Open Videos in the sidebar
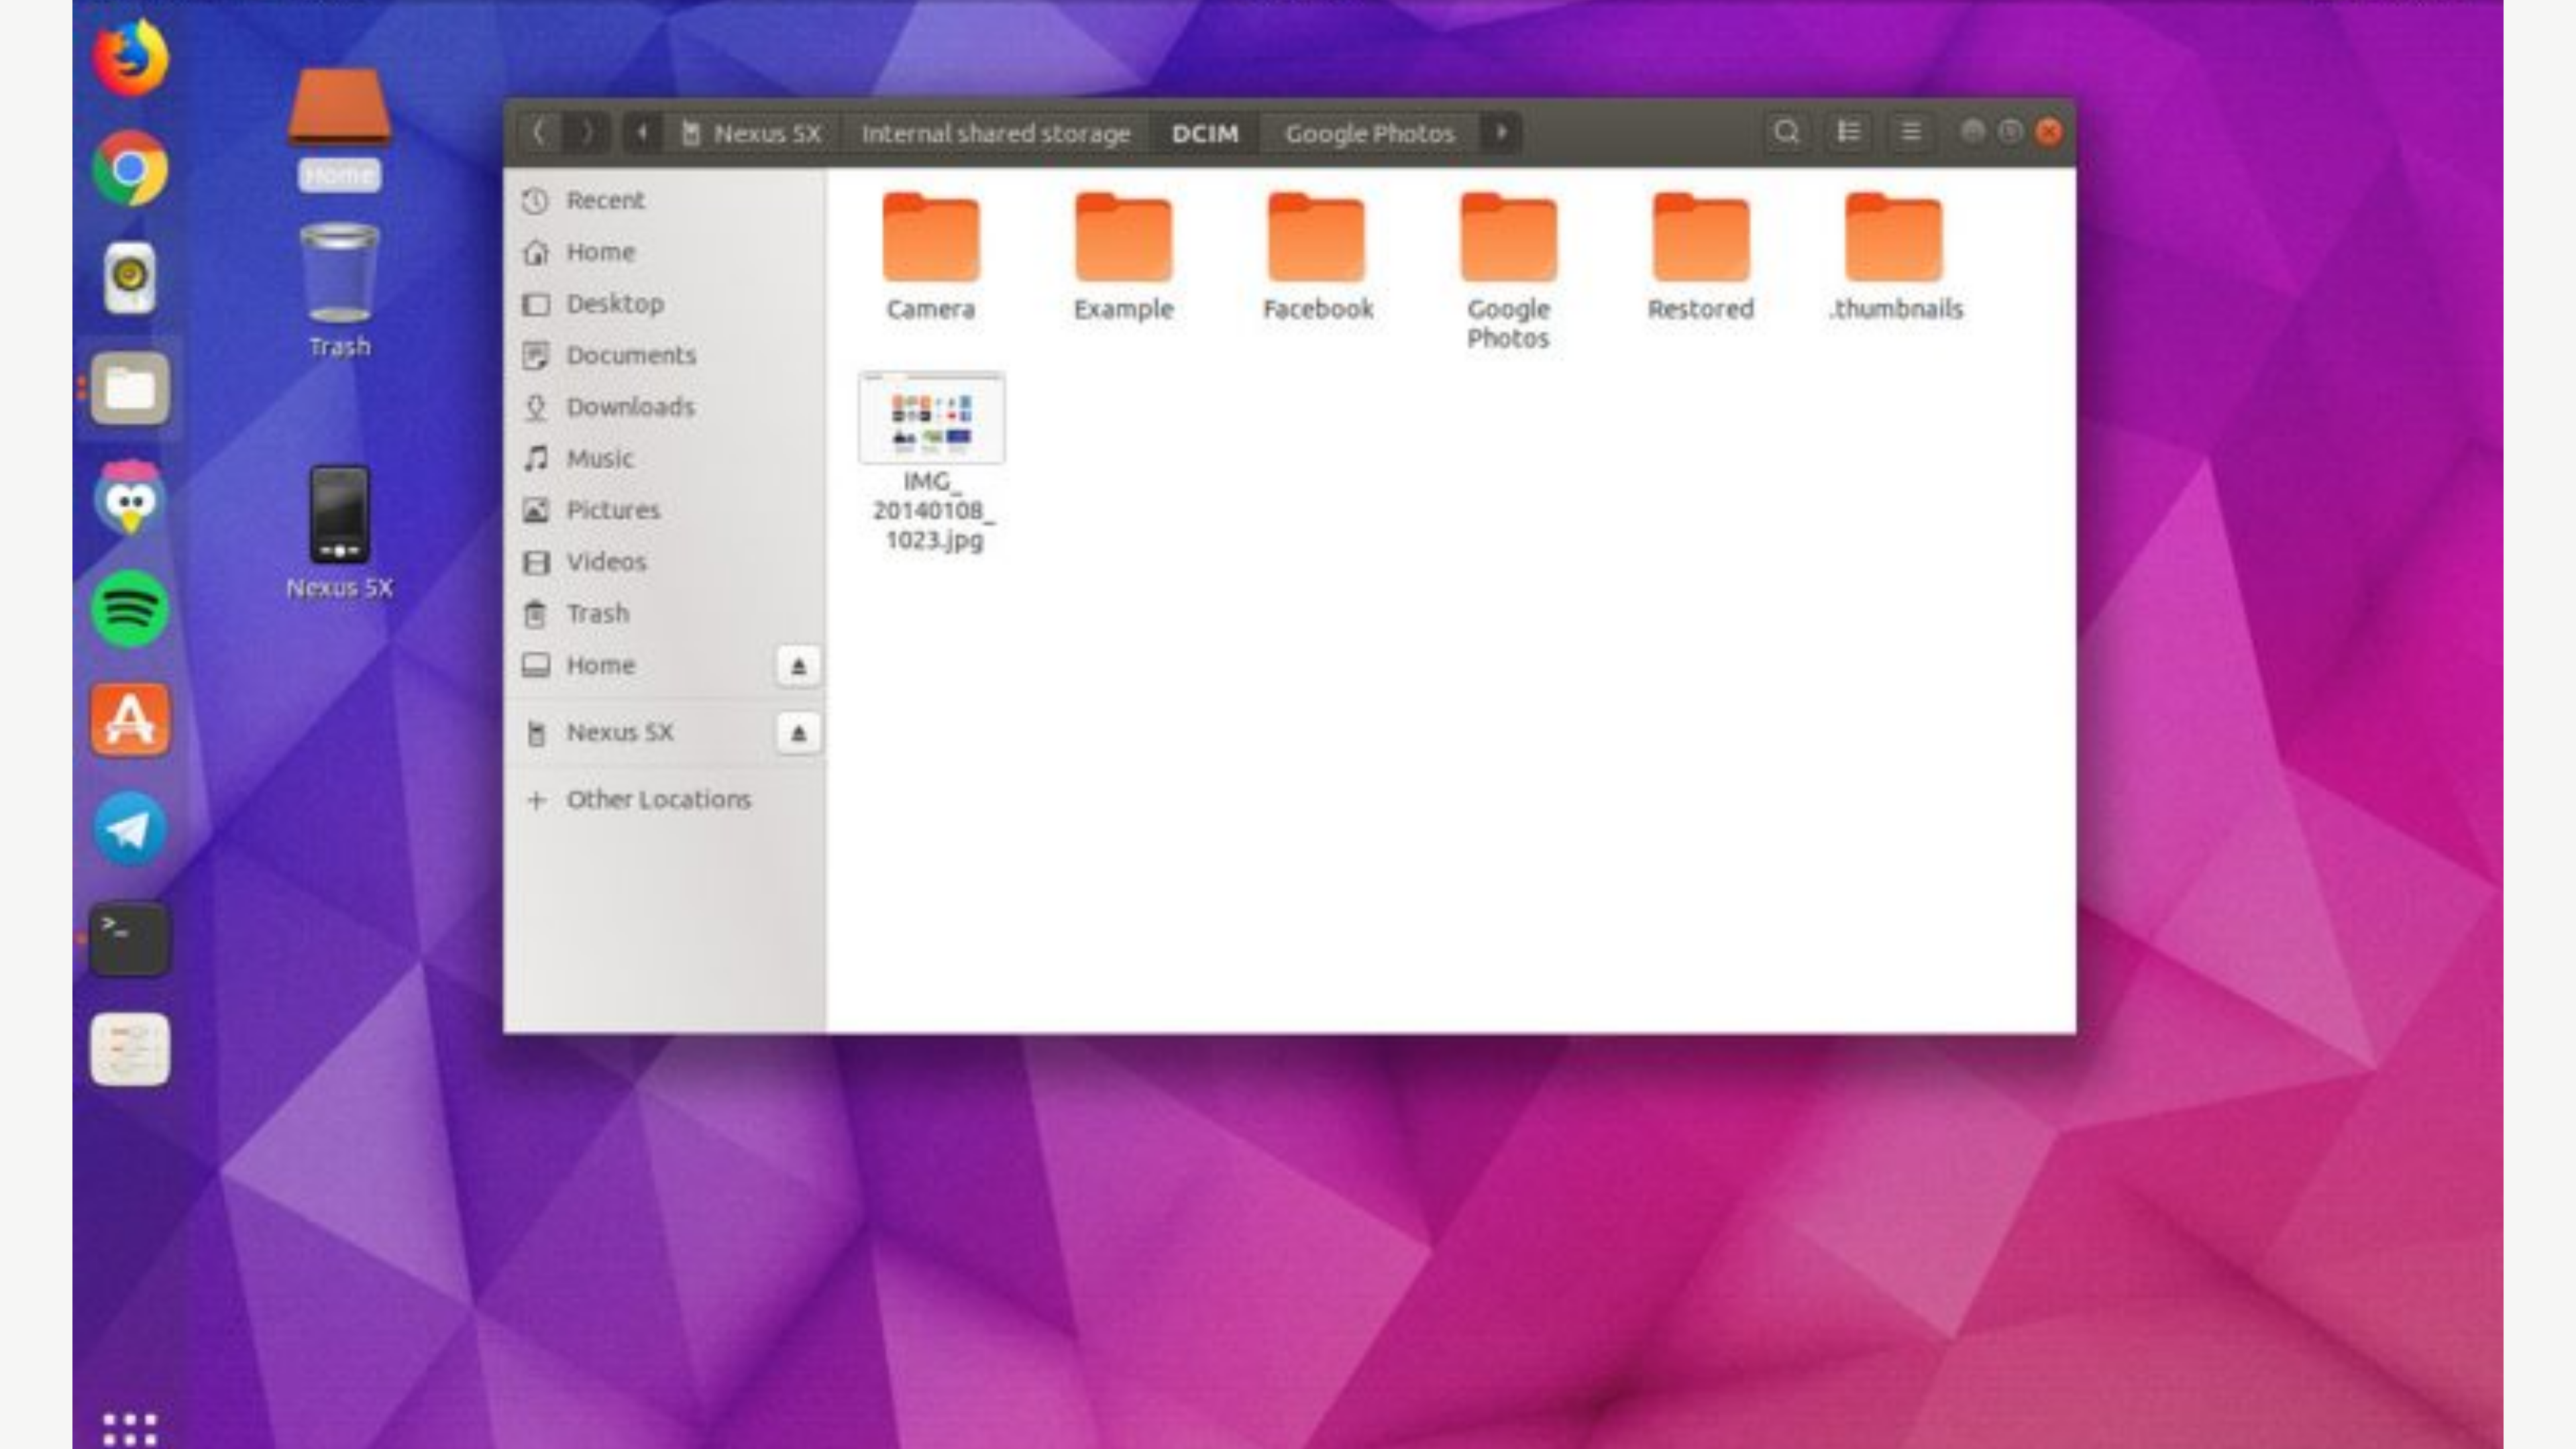Screen dimensions: 2576x1449 [665, 562]
